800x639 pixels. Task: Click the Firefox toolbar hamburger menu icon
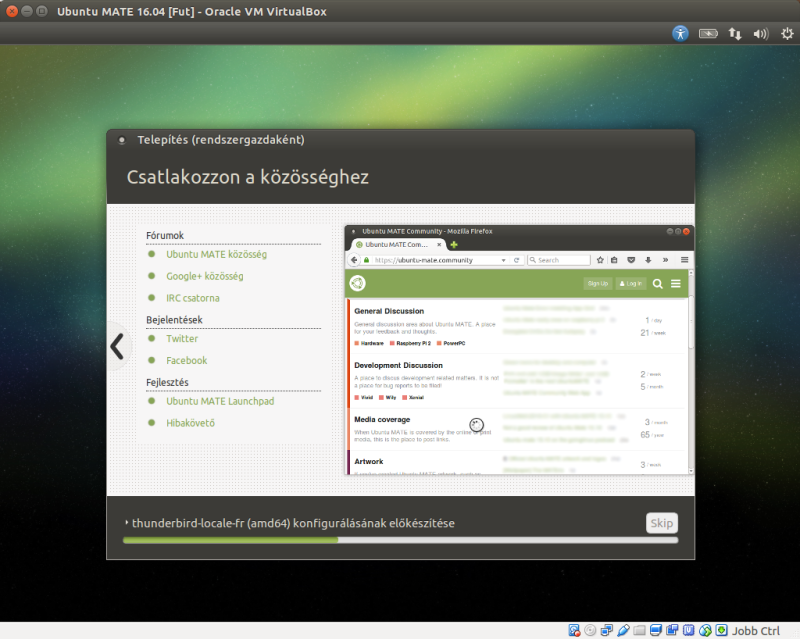click(x=684, y=260)
